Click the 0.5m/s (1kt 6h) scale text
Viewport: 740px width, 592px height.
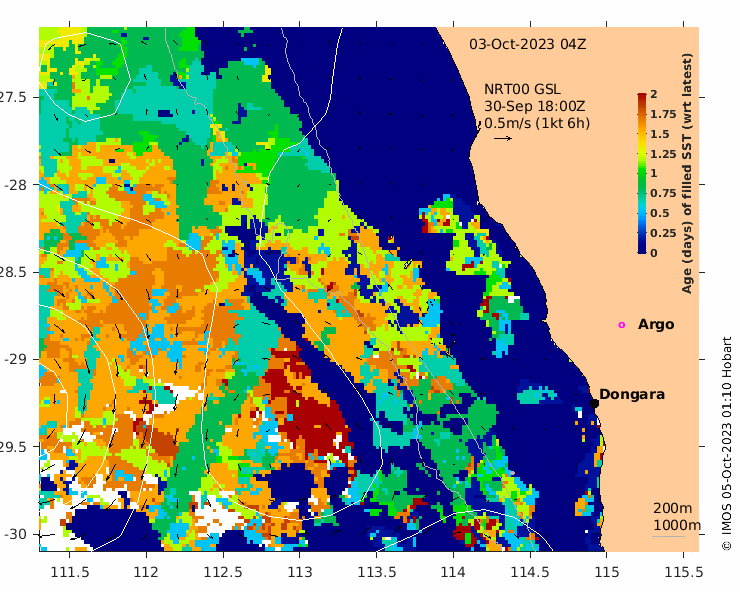[x=537, y=123]
